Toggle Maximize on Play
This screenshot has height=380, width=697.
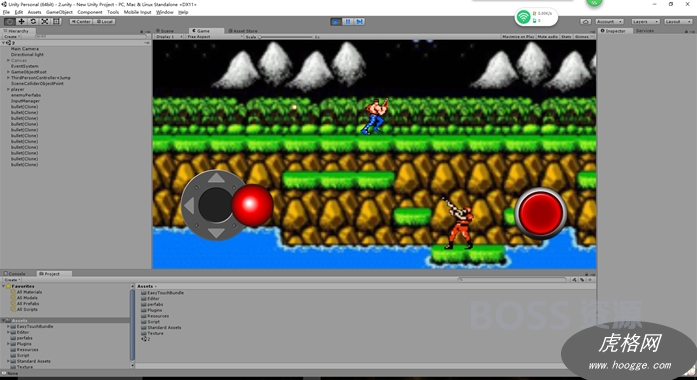518,36
